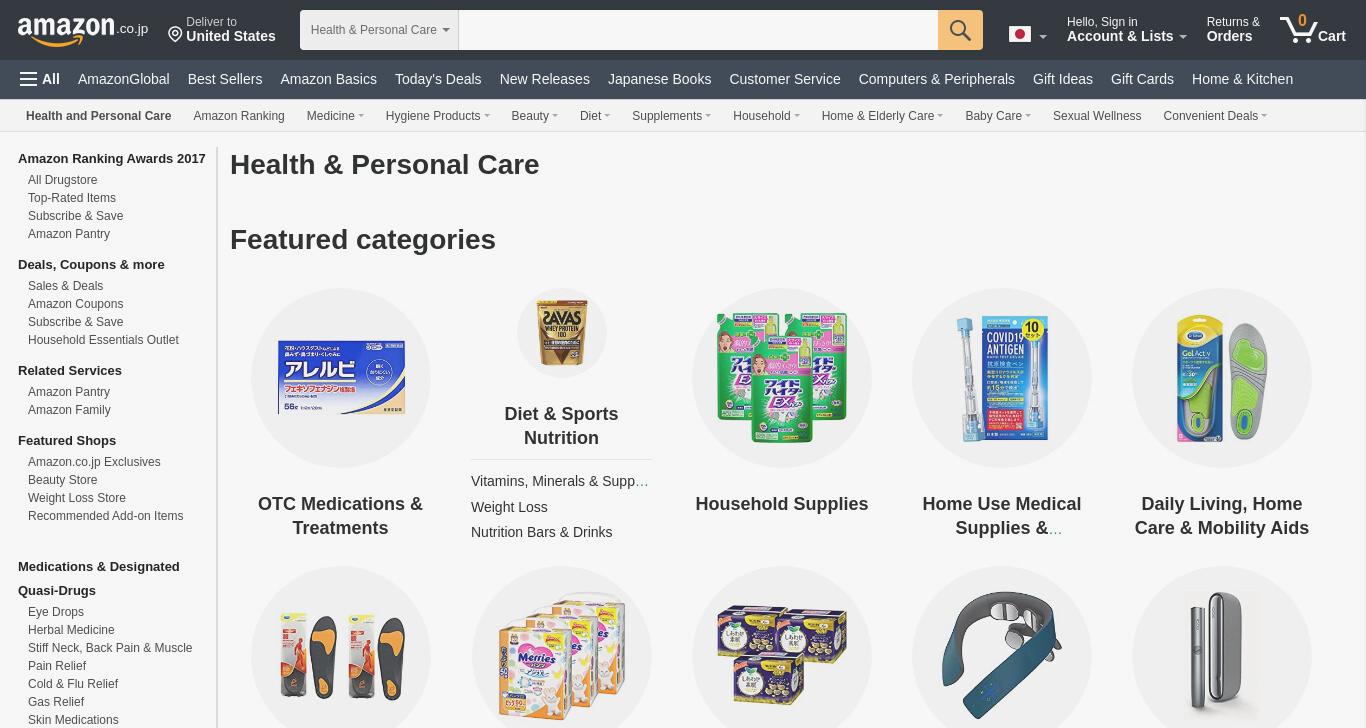
Task: Focus the main search input field
Action: tap(698, 30)
